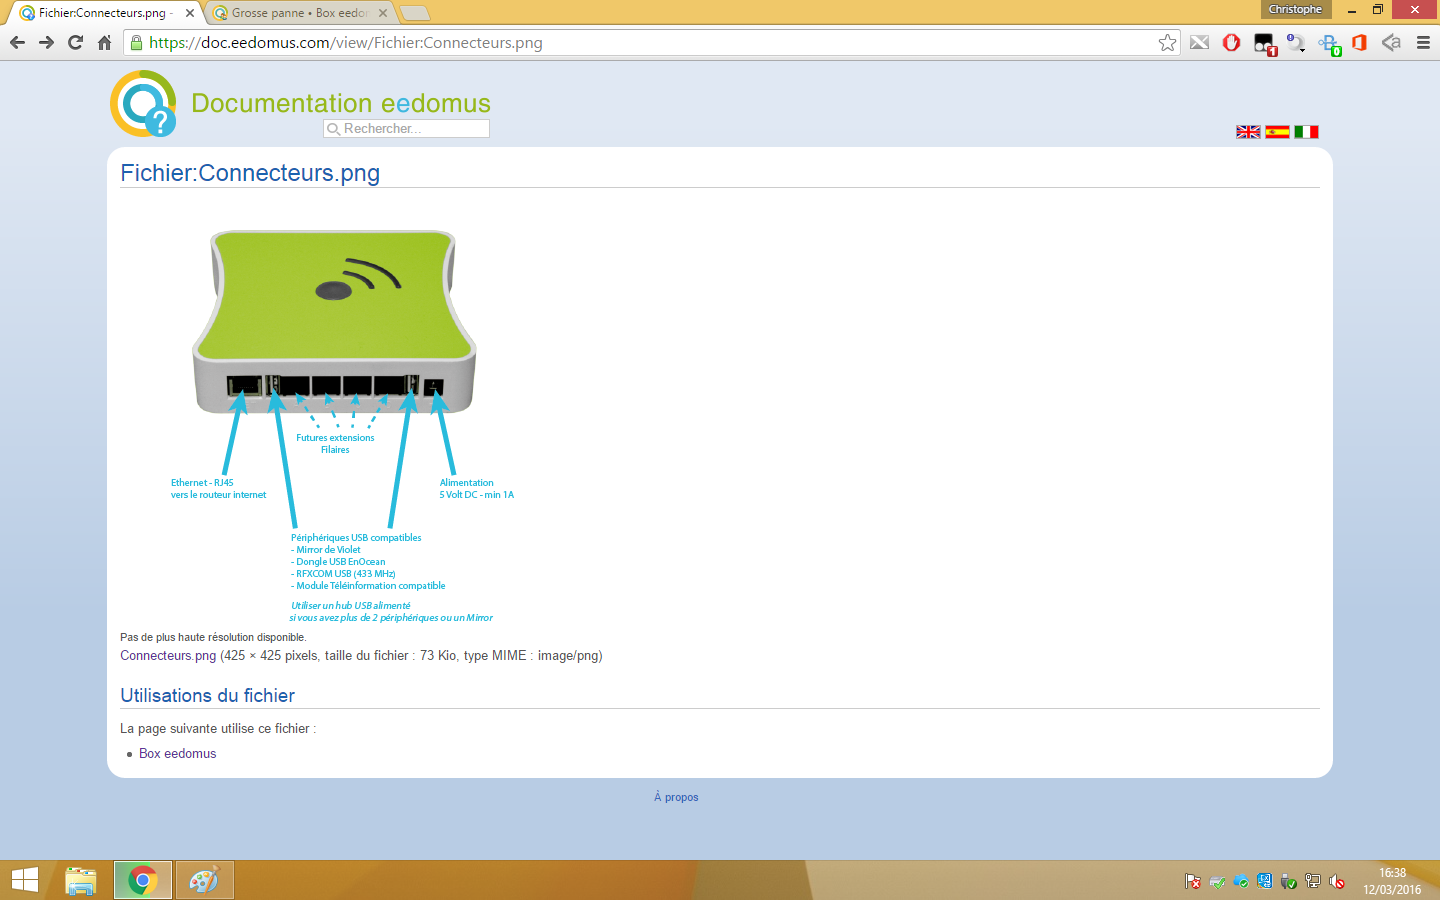The height and width of the screenshot is (900, 1440).
Task: Click the address bar URL
Action: [x=346, y=43]
